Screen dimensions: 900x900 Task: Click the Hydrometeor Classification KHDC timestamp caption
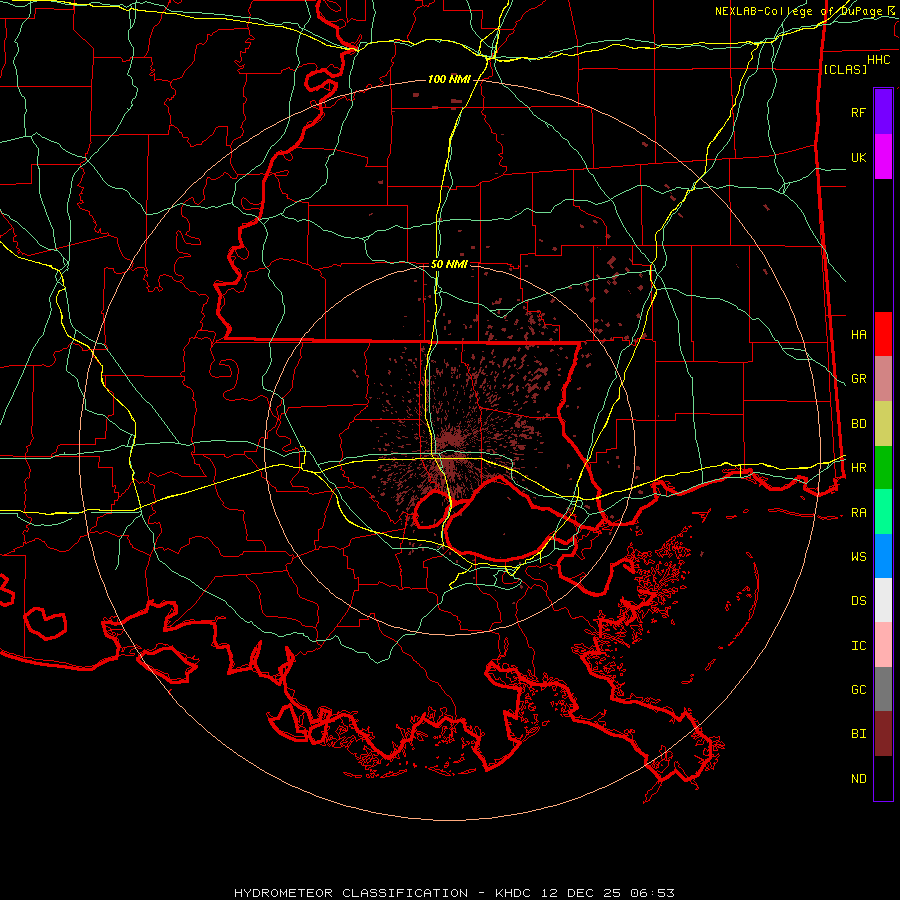pos(454,893)
